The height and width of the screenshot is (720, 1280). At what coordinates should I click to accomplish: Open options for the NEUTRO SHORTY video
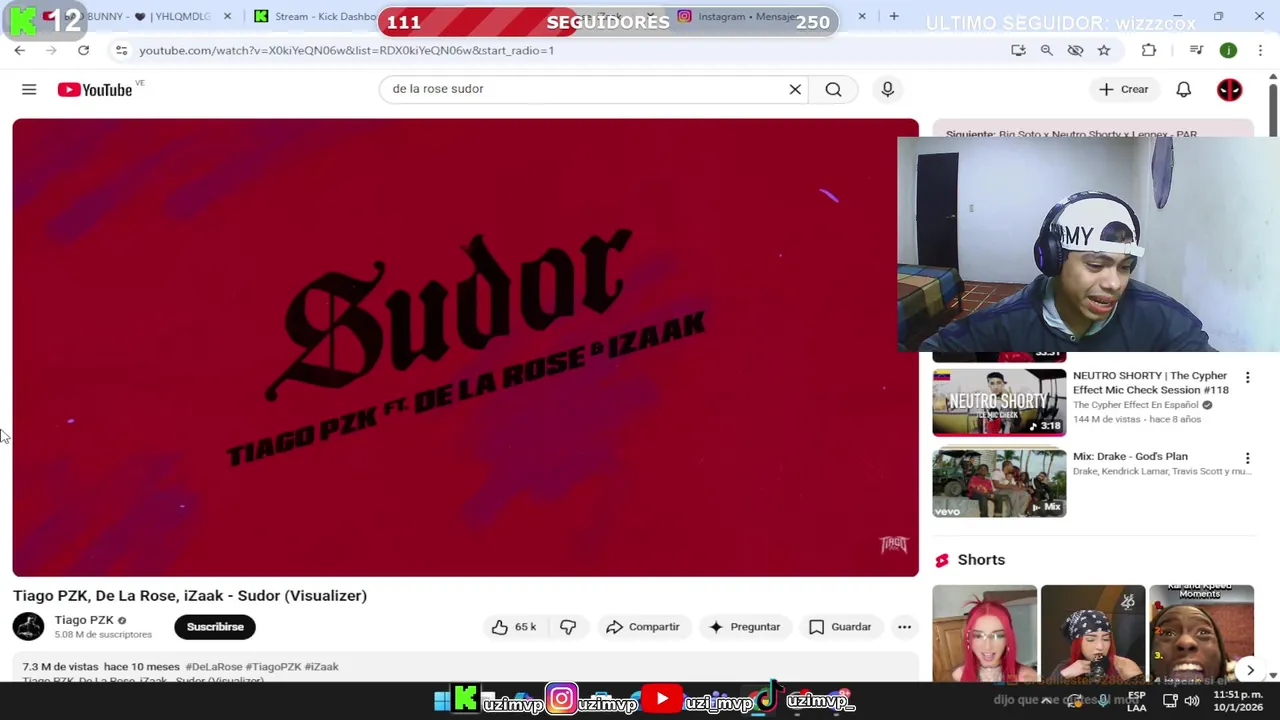coord(1247,377)
